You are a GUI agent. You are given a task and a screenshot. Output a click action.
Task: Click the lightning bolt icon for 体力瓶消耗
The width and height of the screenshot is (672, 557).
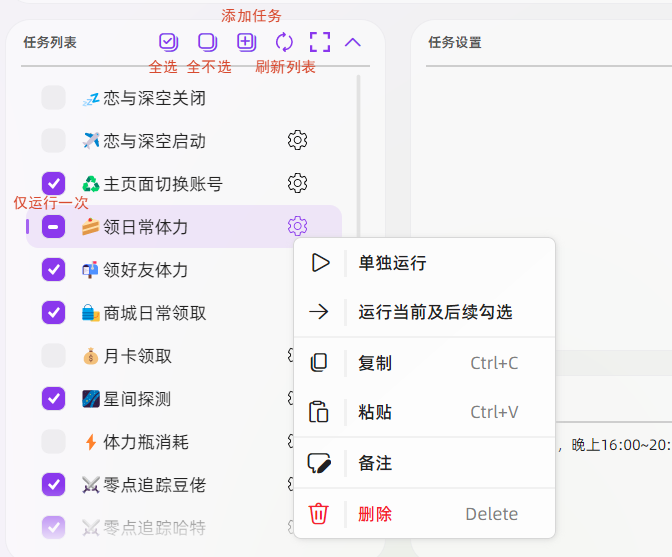coord(91,442)
